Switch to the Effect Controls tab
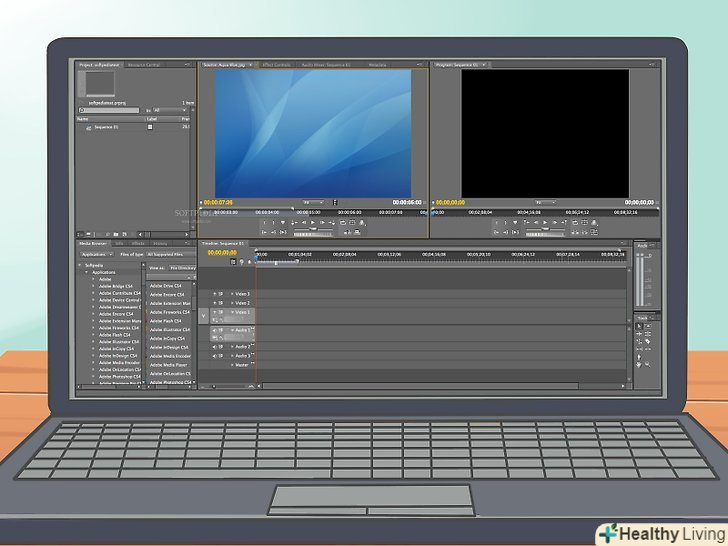 pos(274,65)
